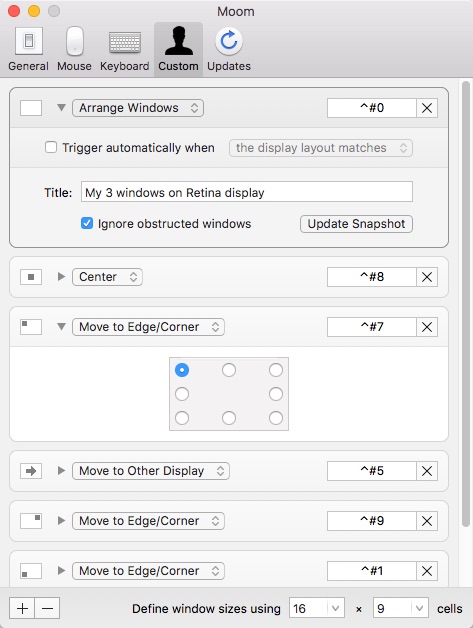Open the Center action dropdown
The image size is (473, 628).
[107, 277]
